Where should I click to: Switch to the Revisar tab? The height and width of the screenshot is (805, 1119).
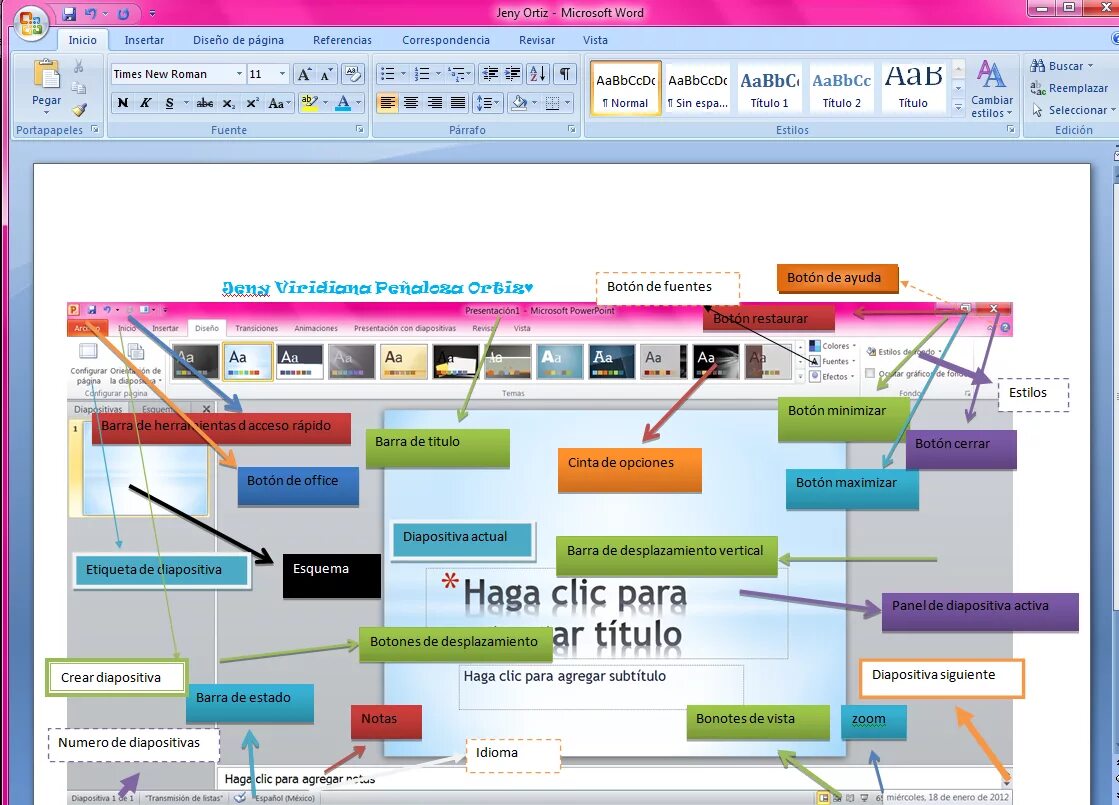[537, 40]
